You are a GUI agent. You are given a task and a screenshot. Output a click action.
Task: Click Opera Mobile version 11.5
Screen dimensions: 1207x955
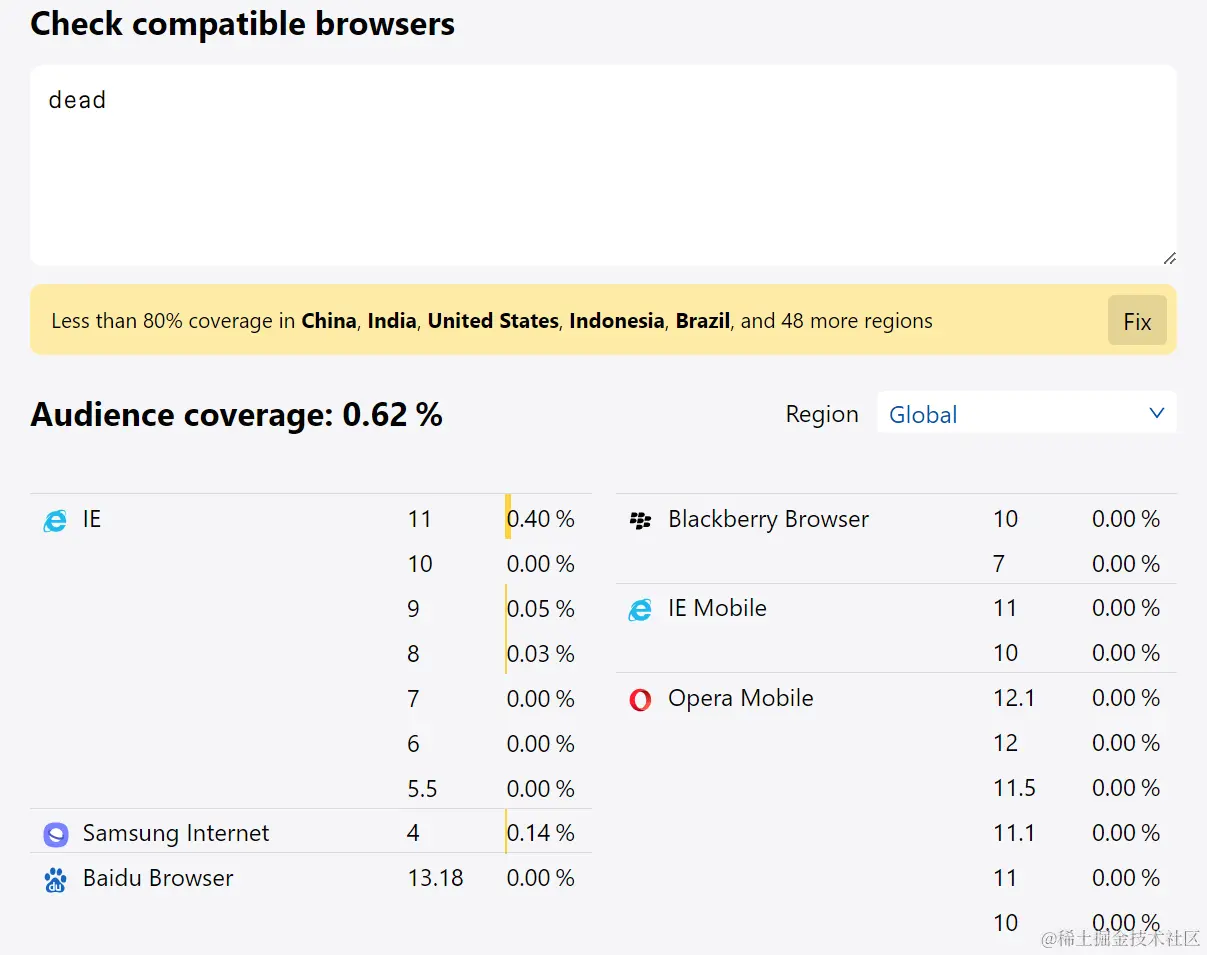1014,788
